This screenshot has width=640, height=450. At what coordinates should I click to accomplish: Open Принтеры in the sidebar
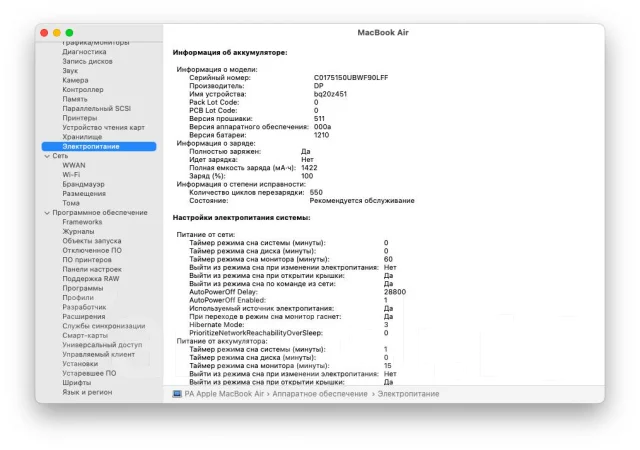[80, 118]
